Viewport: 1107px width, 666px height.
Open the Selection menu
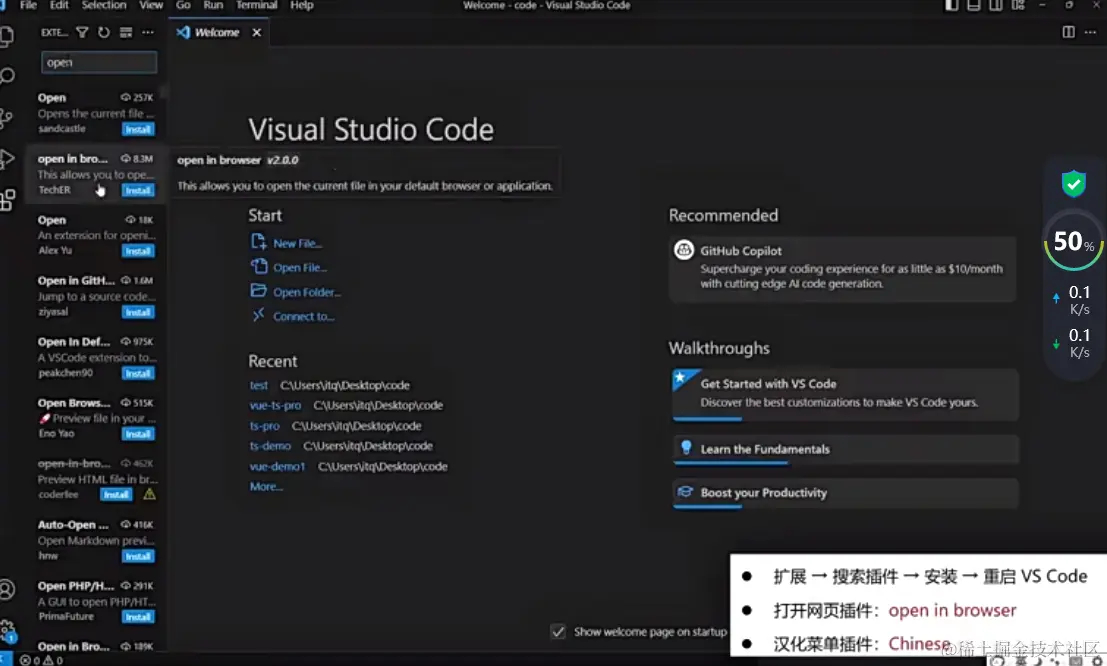tap(104, 5)
